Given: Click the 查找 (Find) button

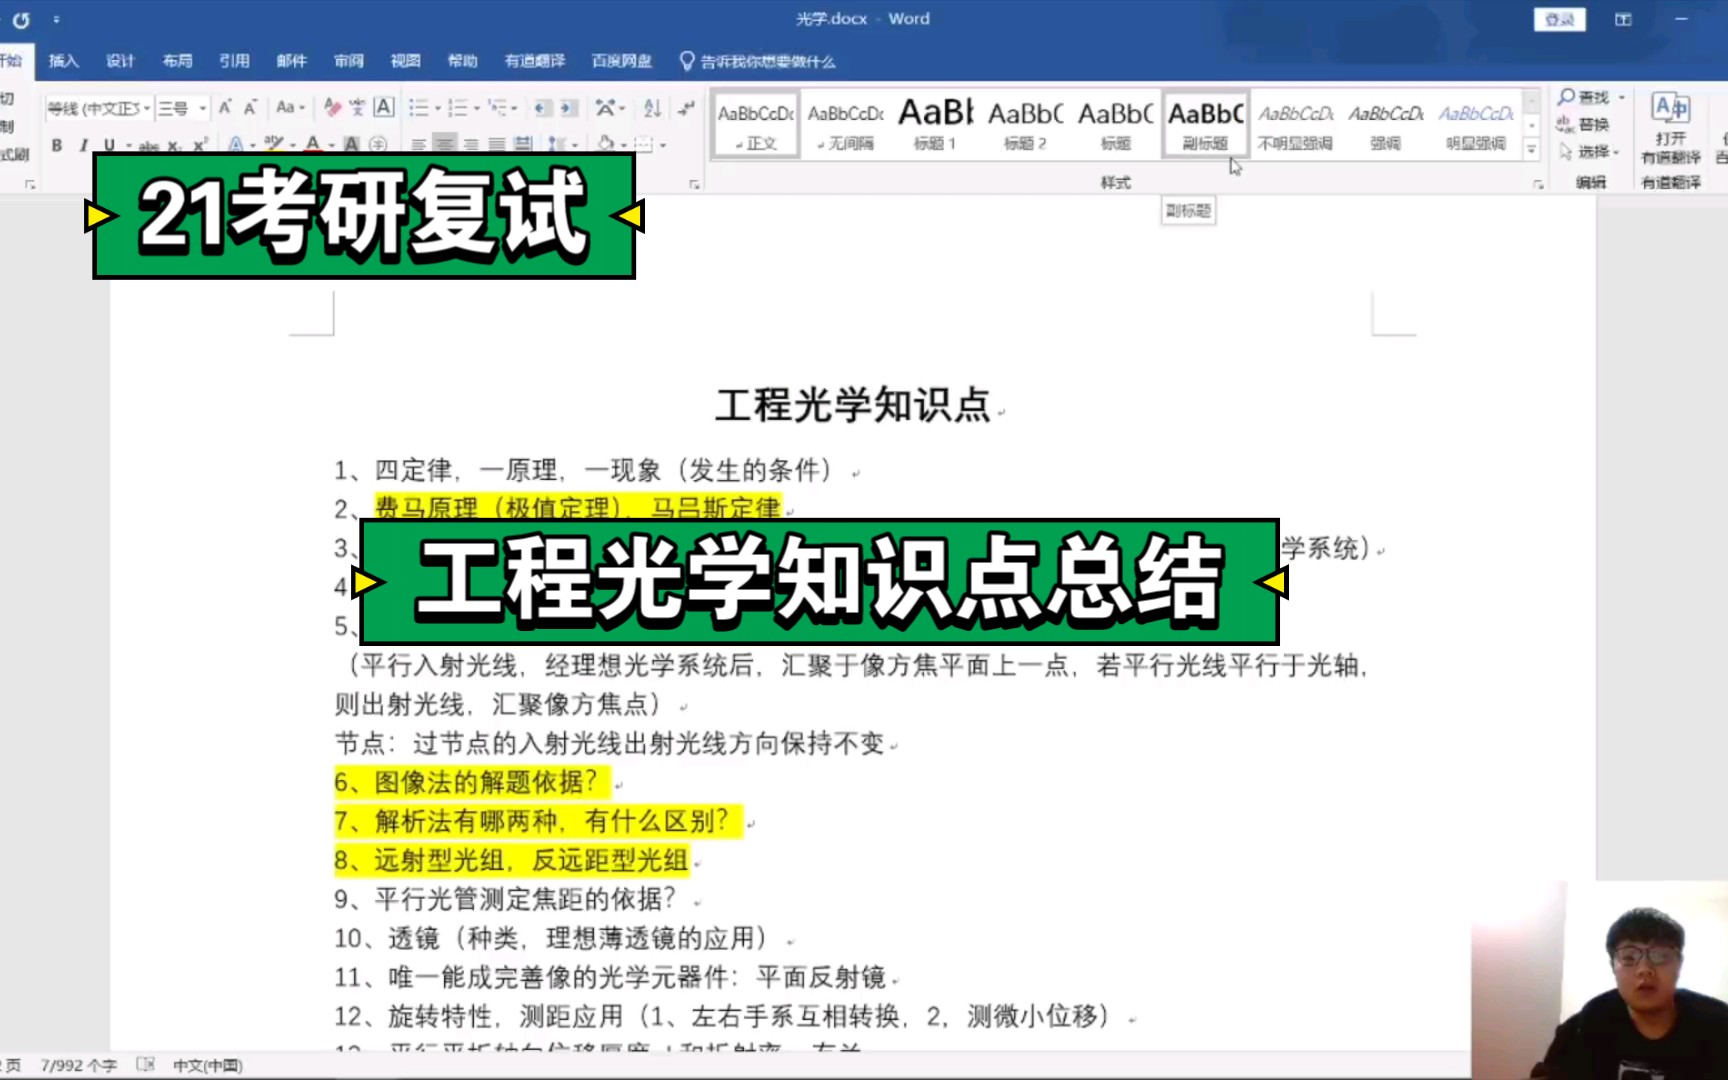Looking at the screenshot, I should pyautogui.click(x=1584, y=98).
